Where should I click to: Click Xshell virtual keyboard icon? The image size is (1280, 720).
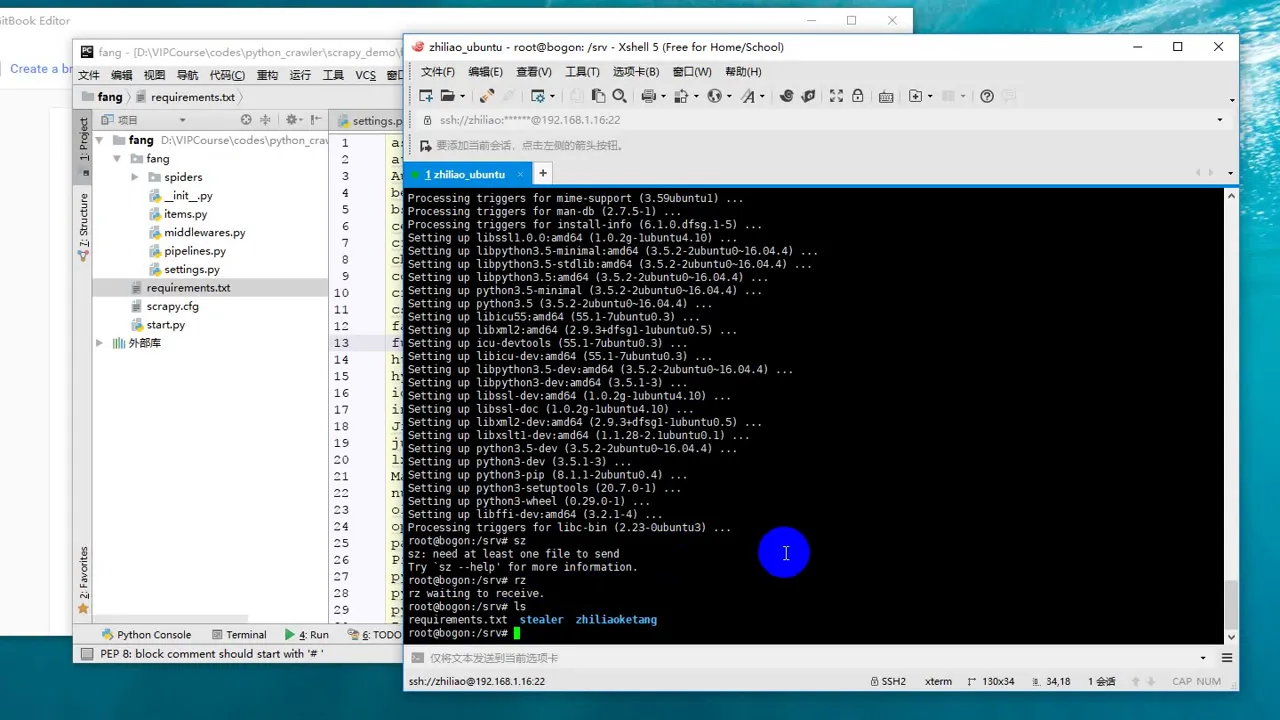point(886,96)
